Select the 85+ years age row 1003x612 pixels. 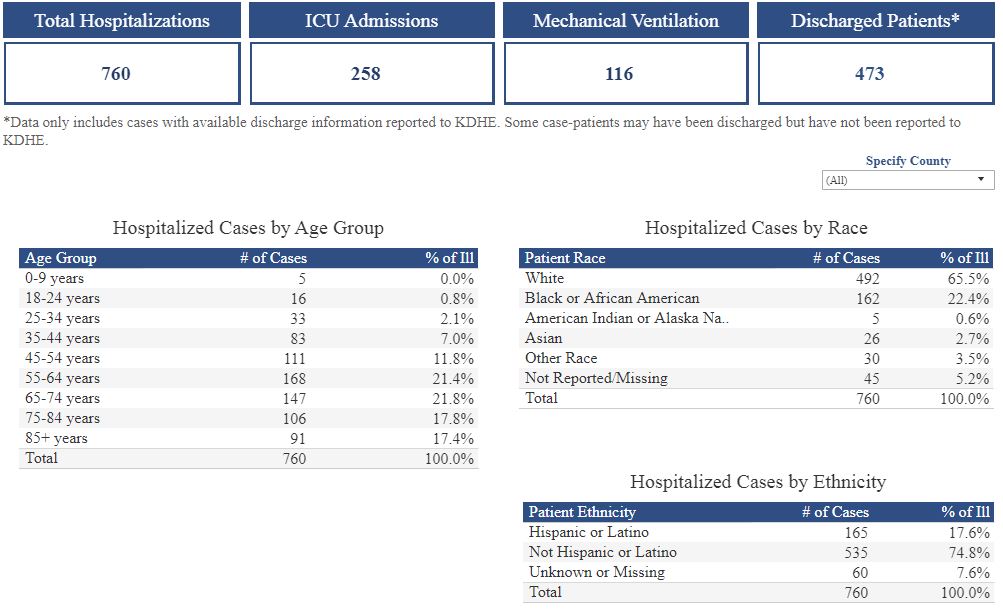coord(57,438)
